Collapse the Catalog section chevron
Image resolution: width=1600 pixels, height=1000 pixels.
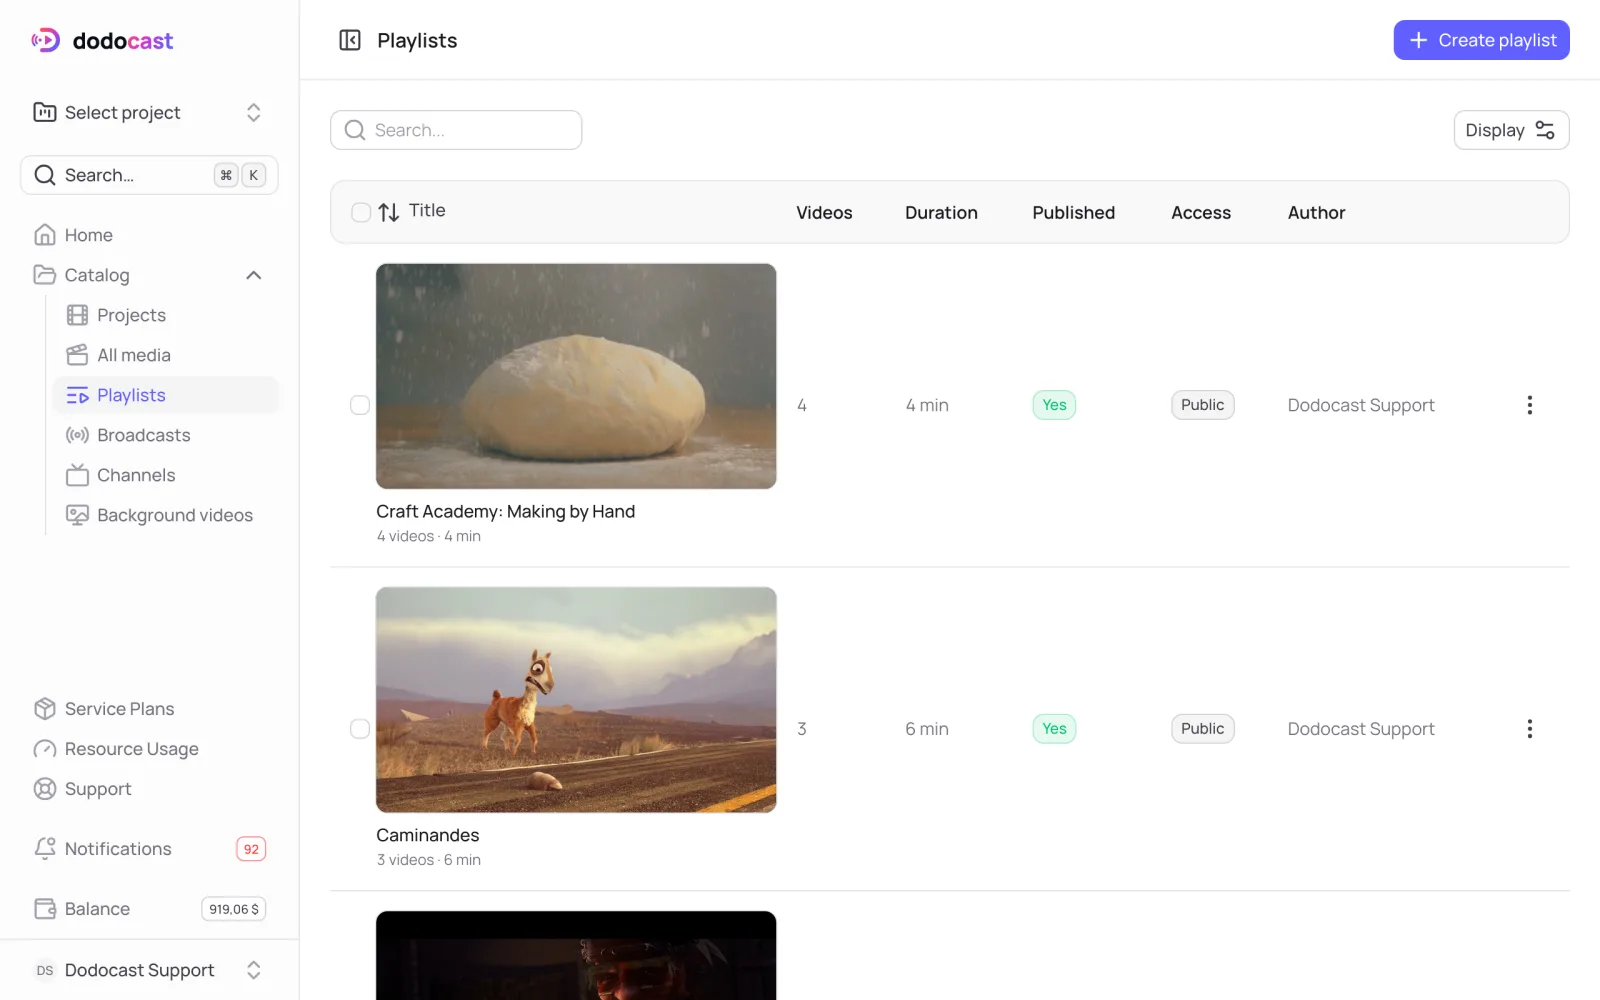254,275
